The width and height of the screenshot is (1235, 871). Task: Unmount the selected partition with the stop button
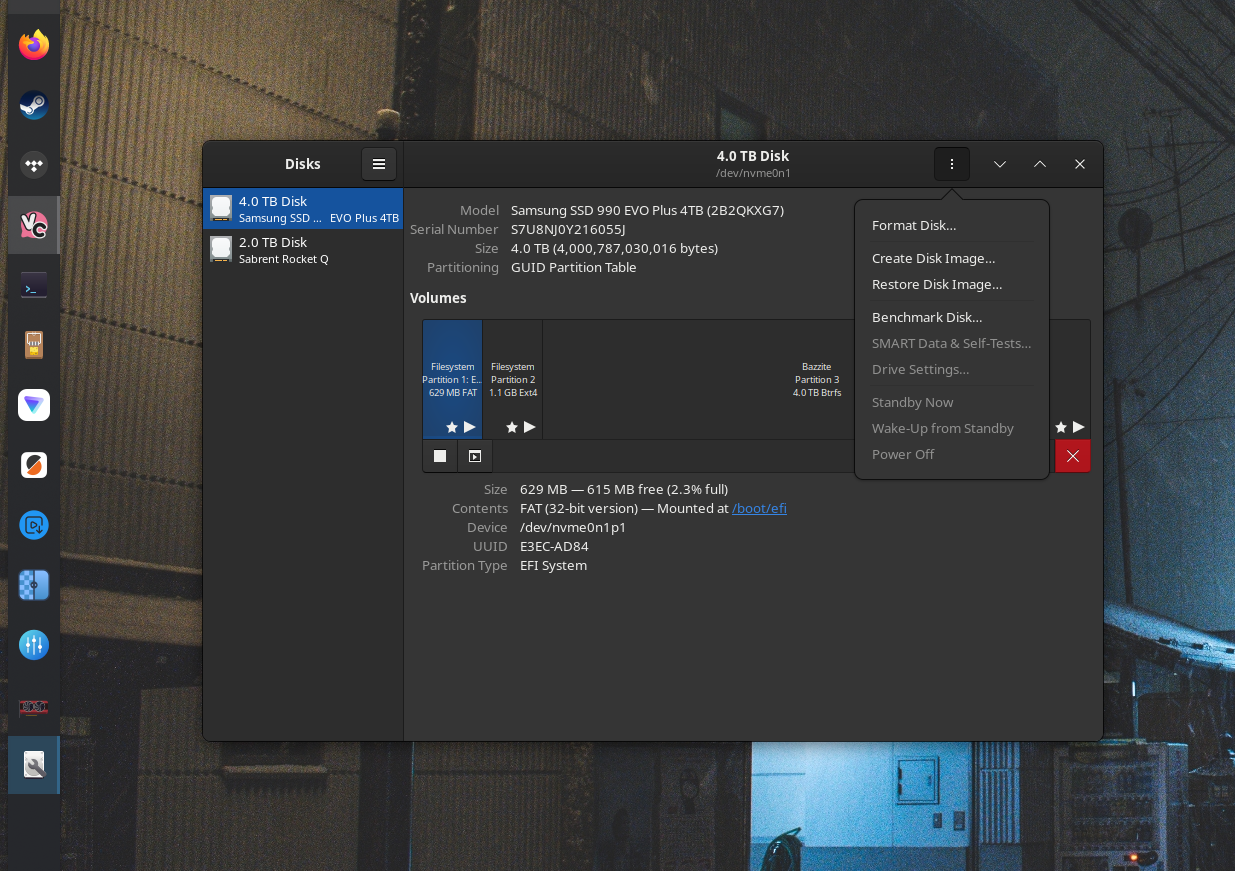pyautogui.click(x=440, y=456)
